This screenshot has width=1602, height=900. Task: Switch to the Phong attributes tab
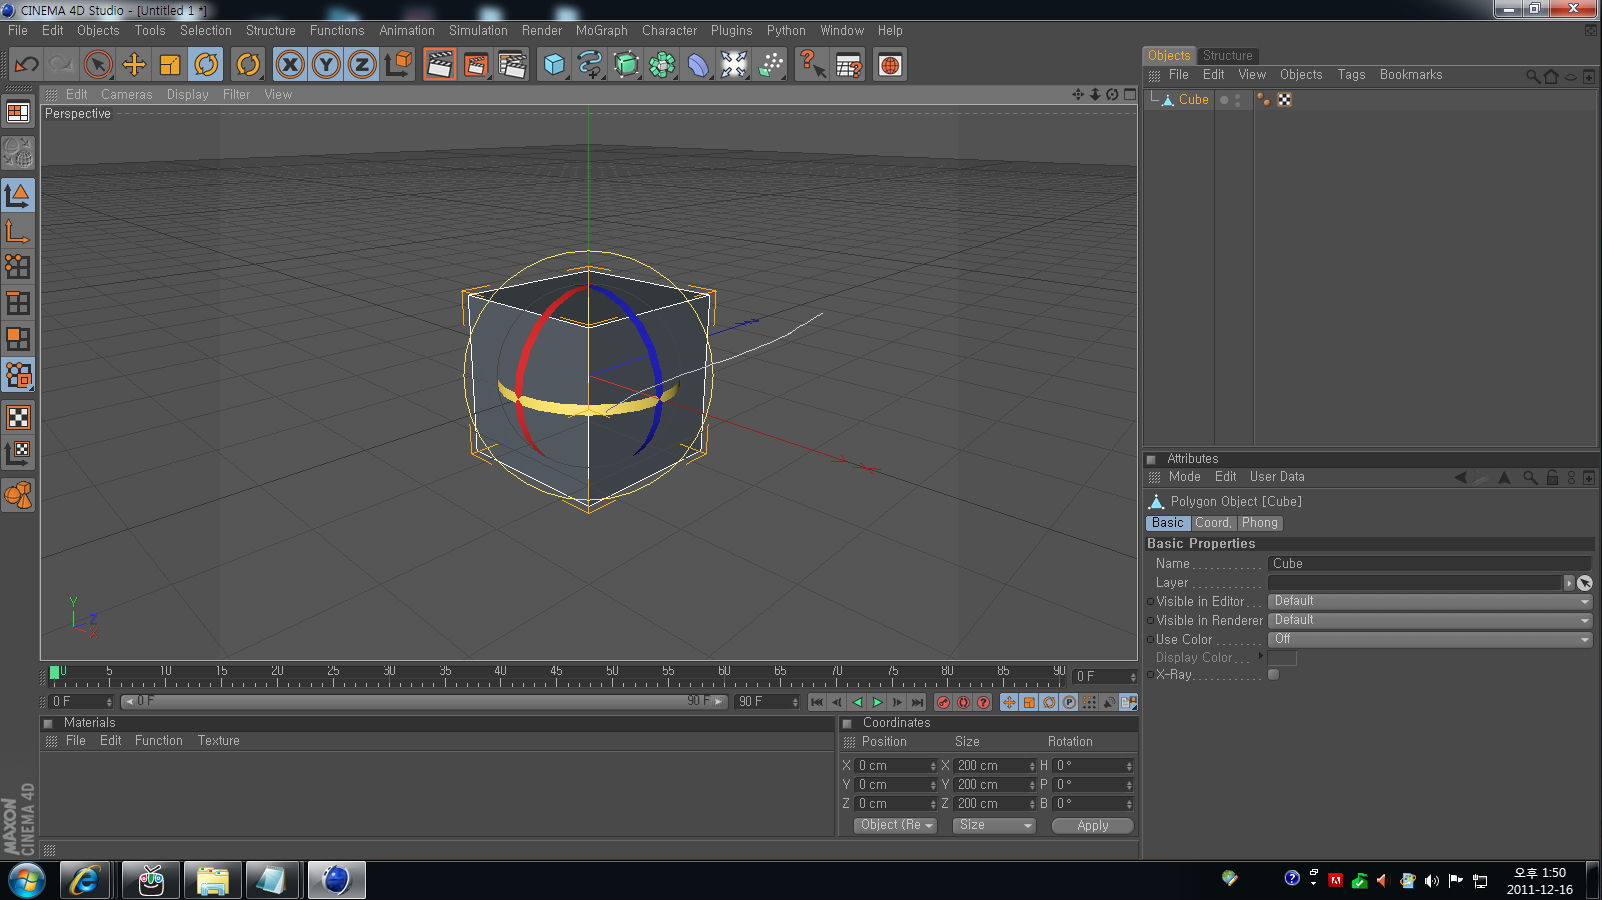(x=1260, y=523)
